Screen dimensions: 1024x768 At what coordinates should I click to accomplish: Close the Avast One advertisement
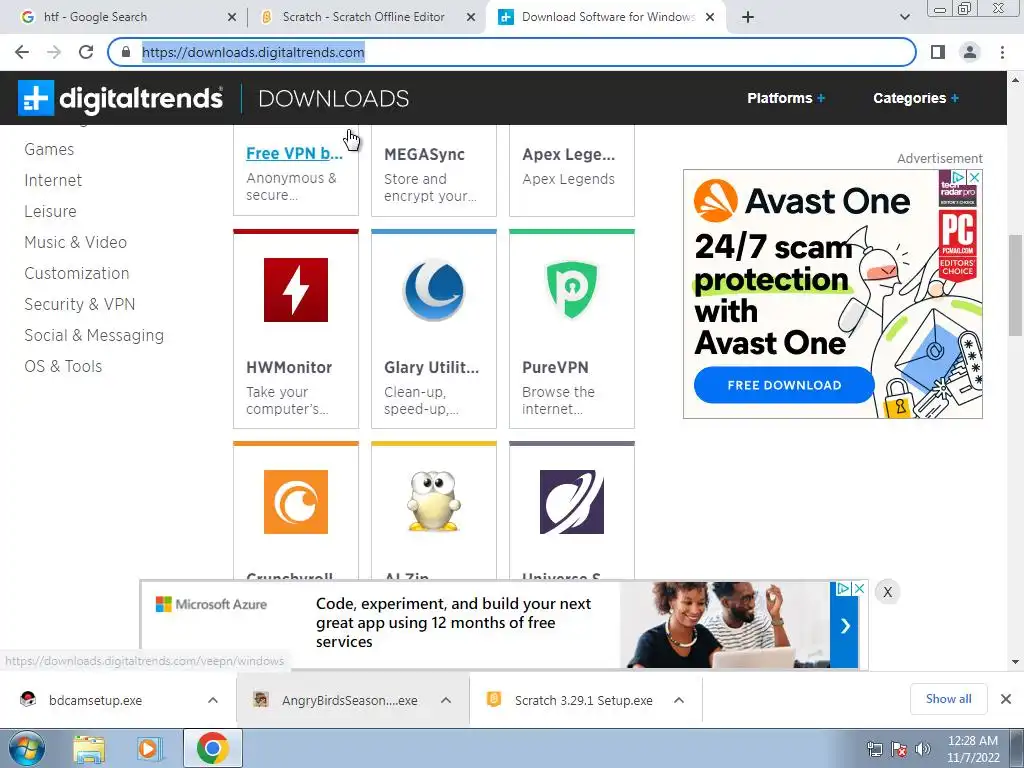point(974,177)
